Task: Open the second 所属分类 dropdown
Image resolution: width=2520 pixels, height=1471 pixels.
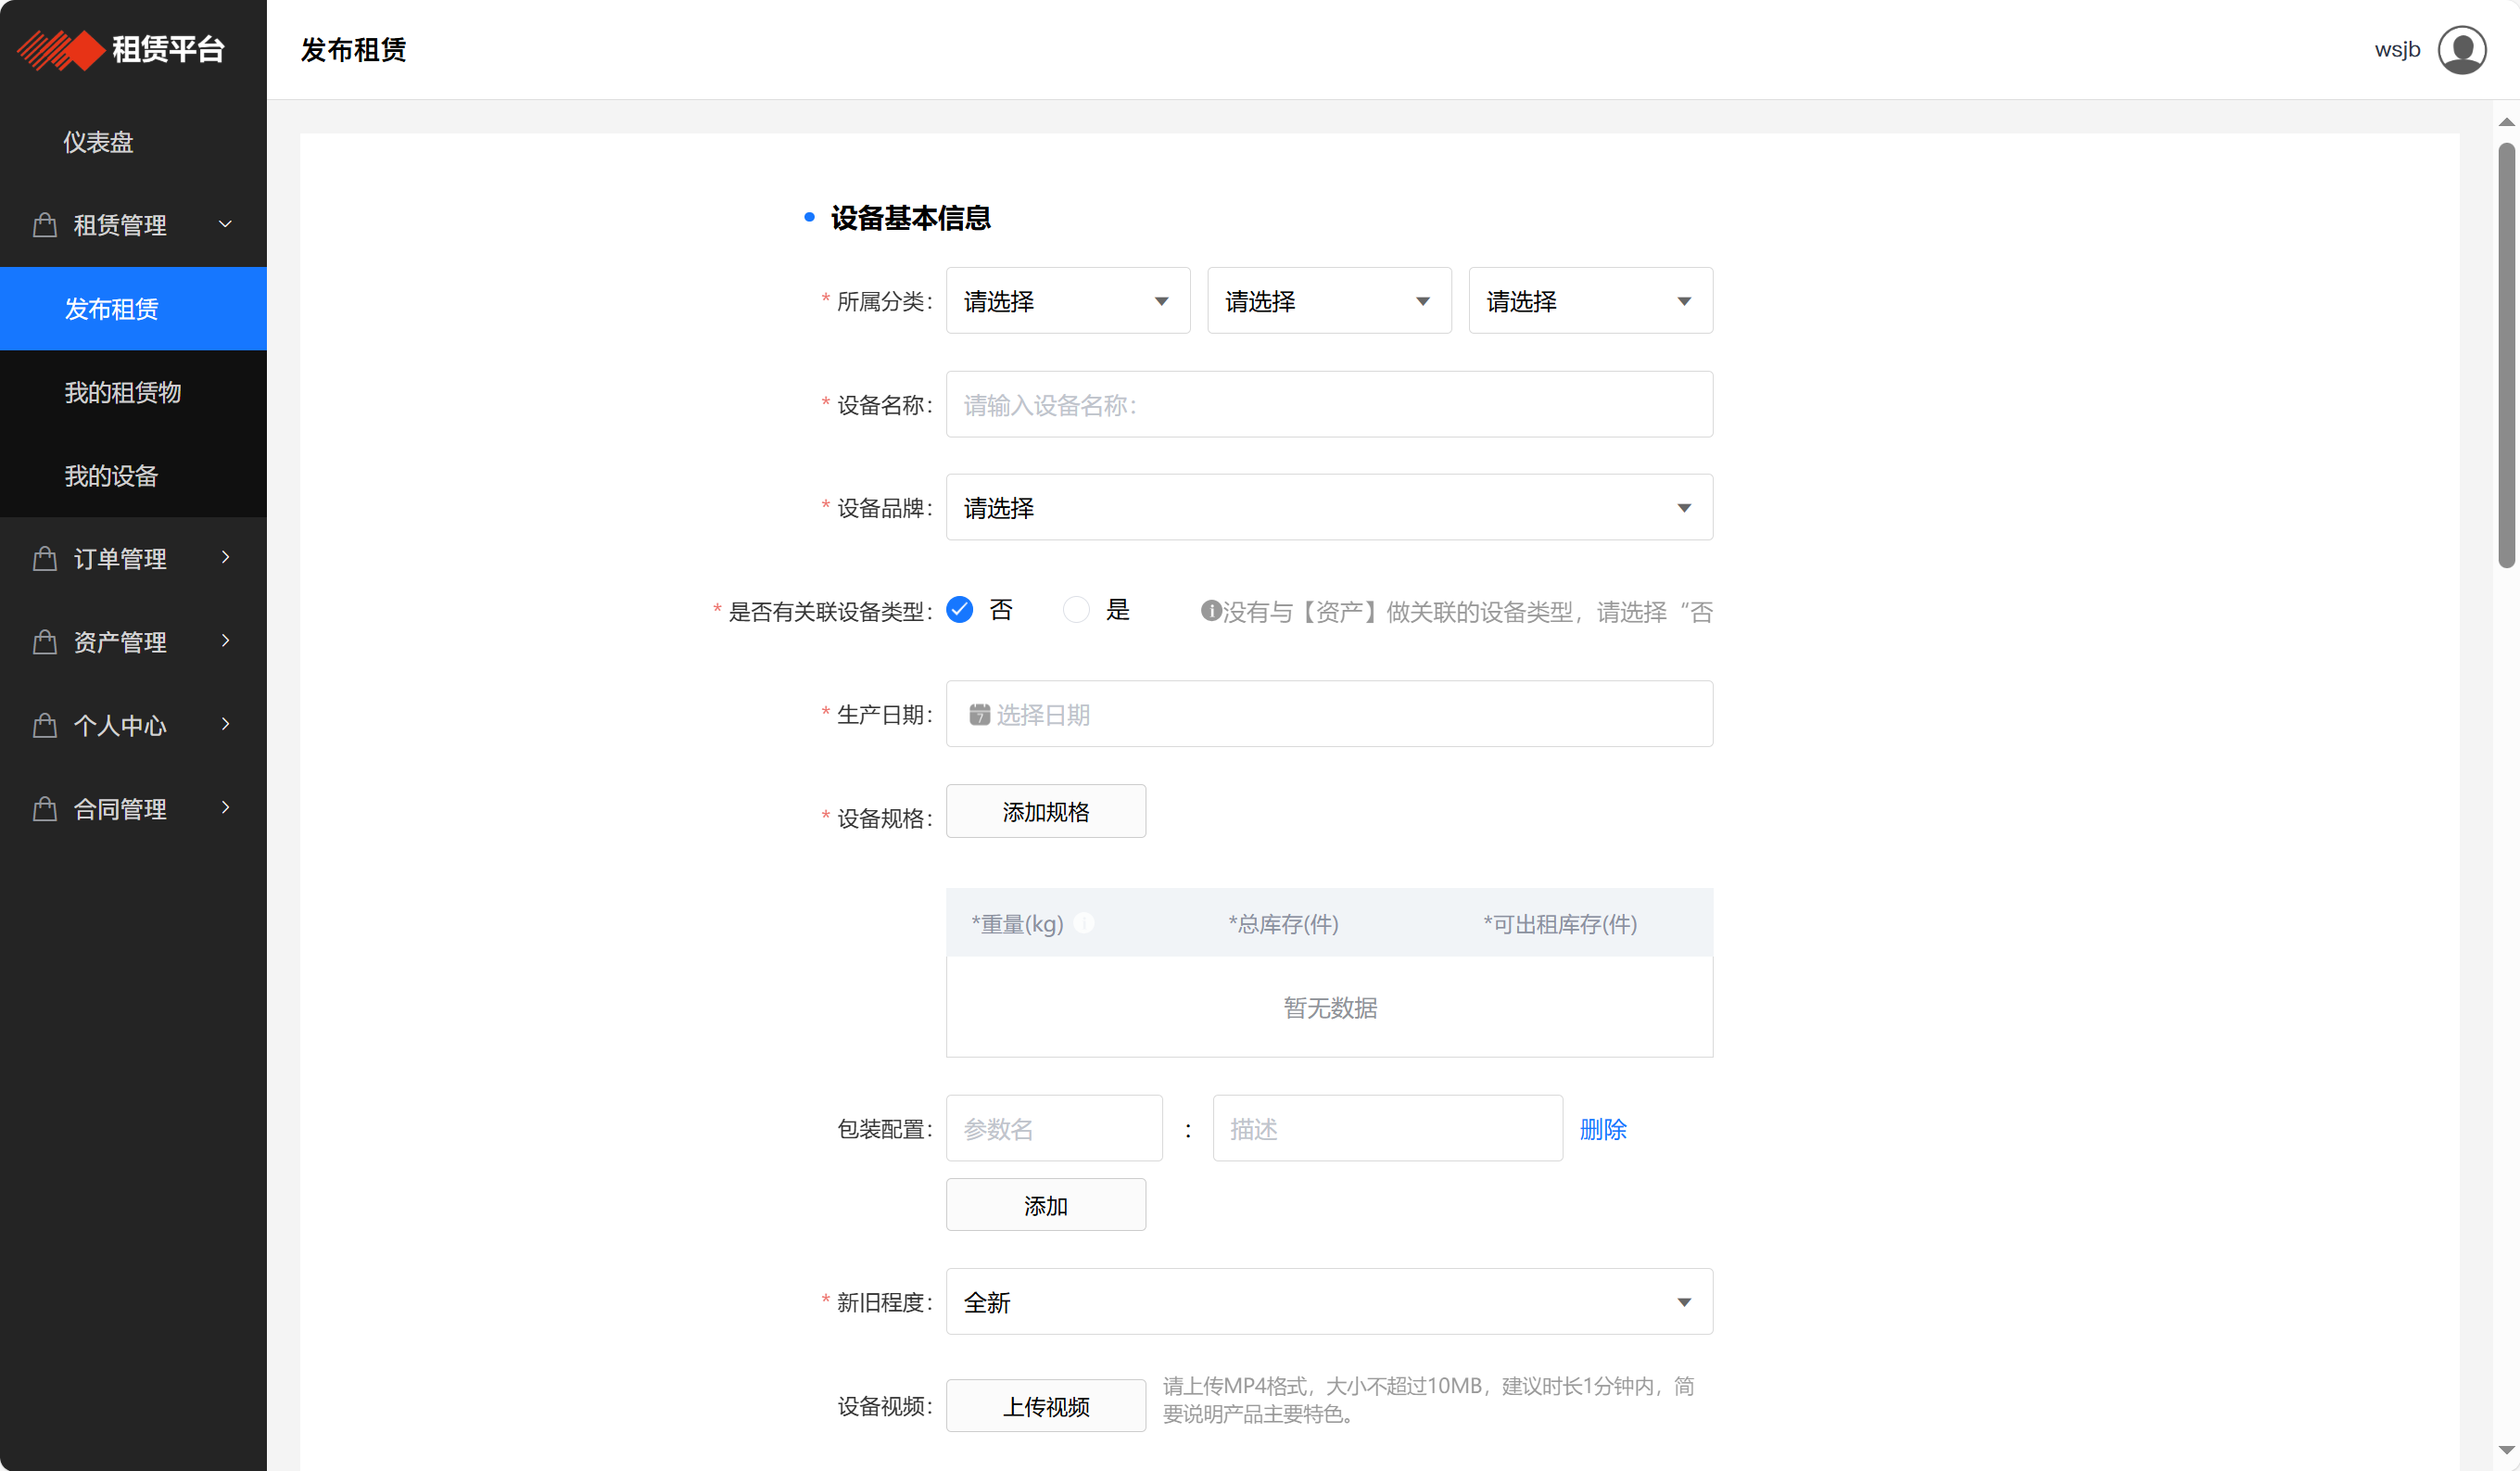Action: coord(1329,301)
